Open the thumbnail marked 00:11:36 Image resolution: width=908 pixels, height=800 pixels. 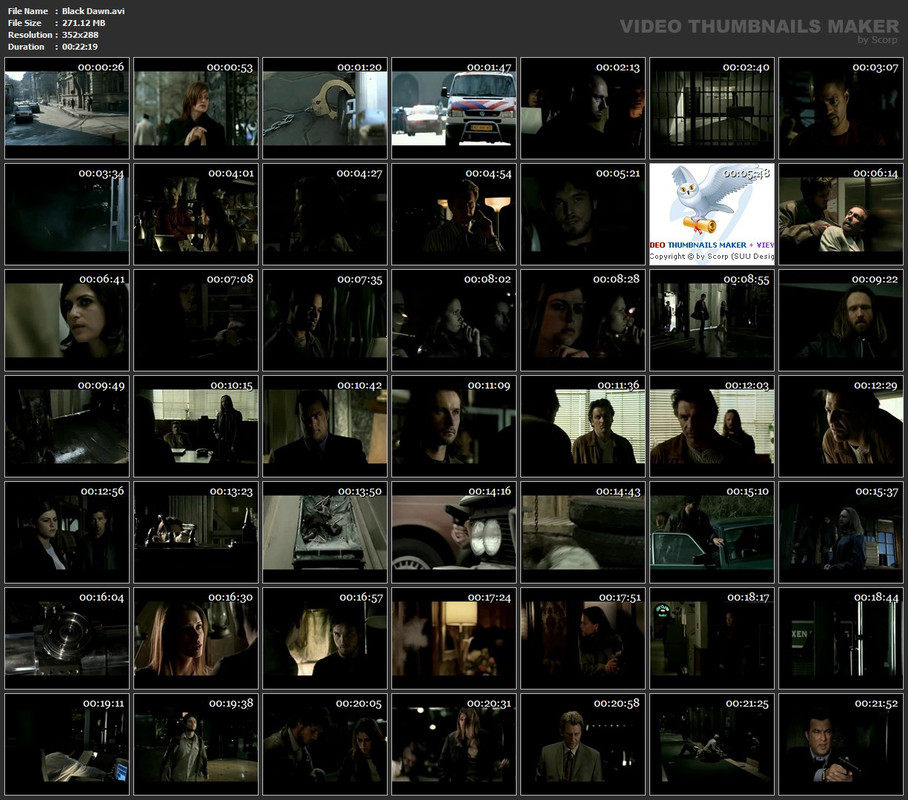click(x=583, y=426)
